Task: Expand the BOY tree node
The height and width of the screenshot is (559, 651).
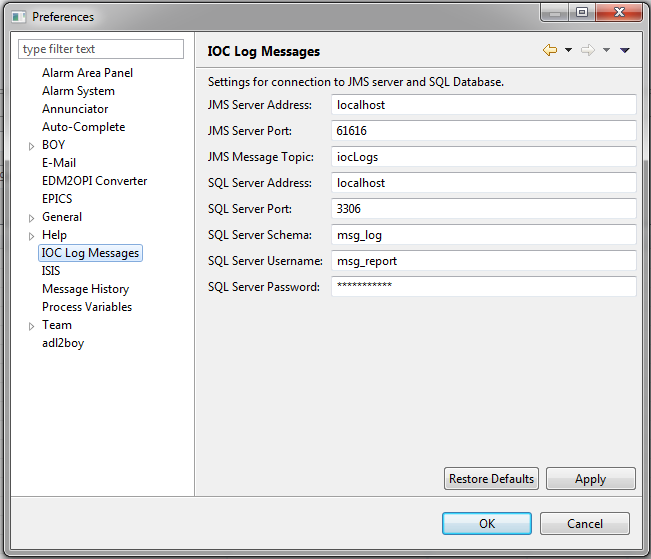Action: [x=31, y=146]
